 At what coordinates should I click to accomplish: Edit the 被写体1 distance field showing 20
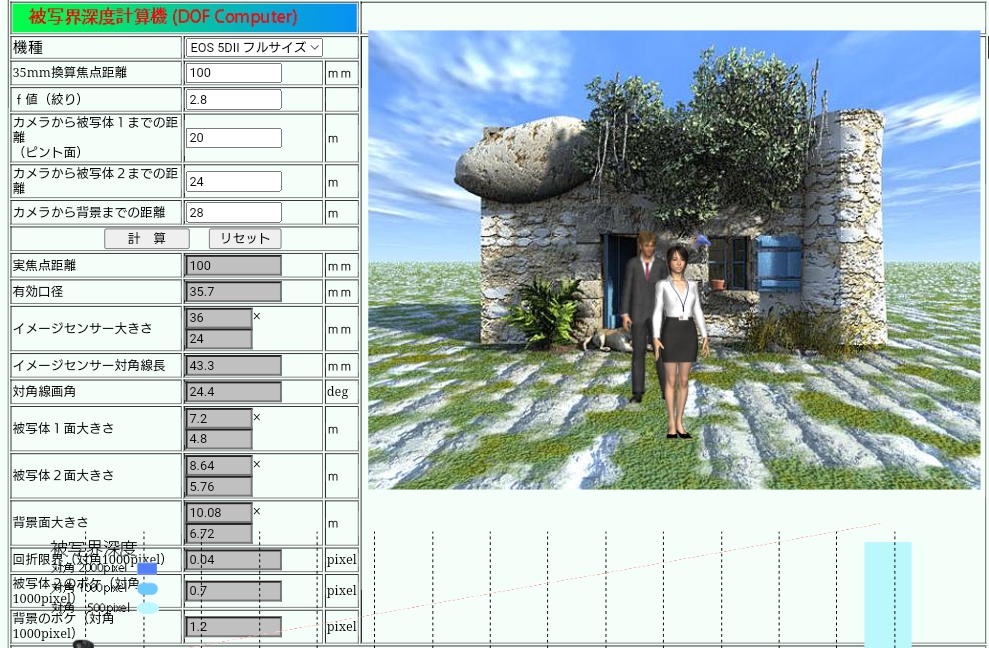233,138
